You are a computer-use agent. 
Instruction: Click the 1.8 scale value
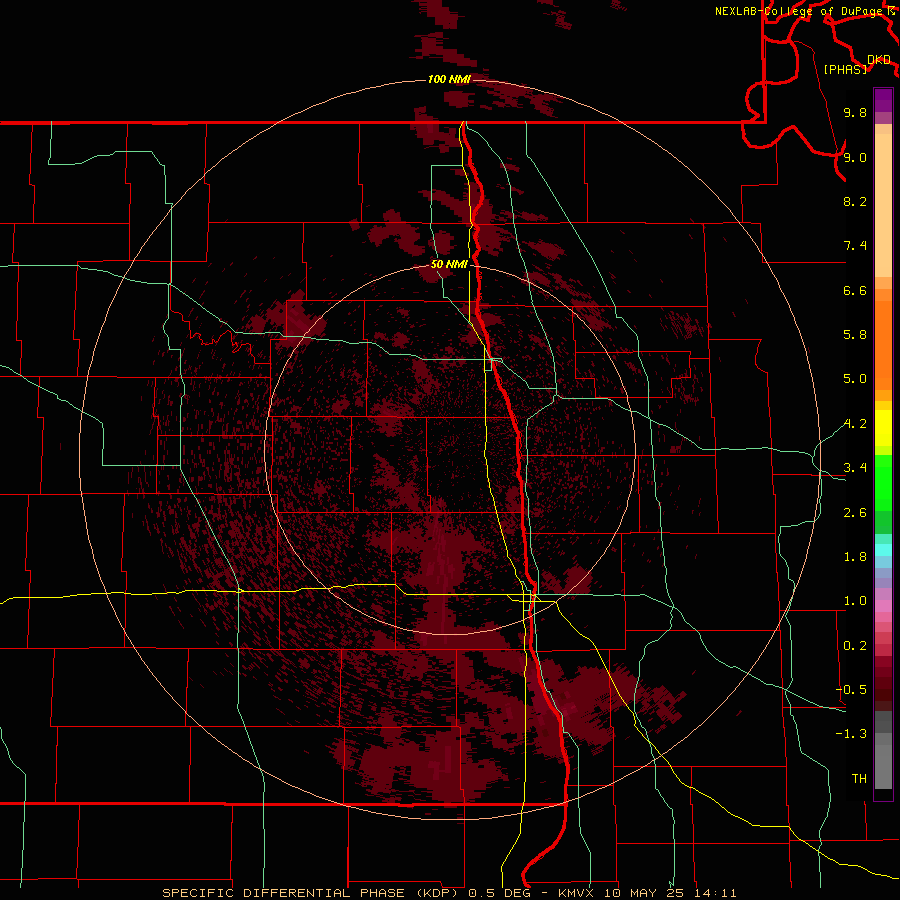[x=855, y=557]
